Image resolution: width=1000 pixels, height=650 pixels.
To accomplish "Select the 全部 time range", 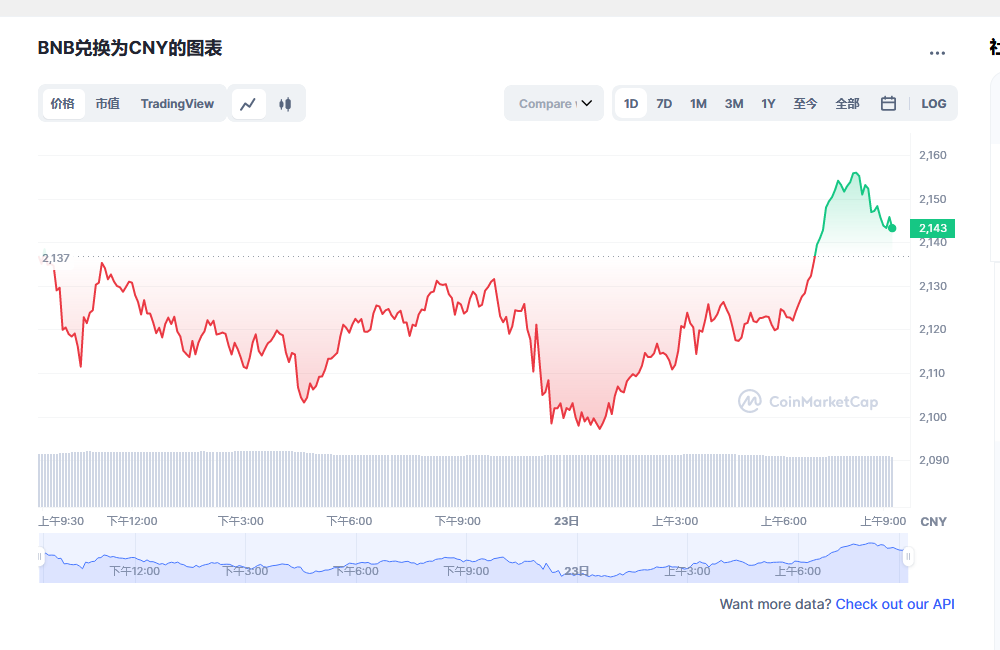I will click(847, 103).
